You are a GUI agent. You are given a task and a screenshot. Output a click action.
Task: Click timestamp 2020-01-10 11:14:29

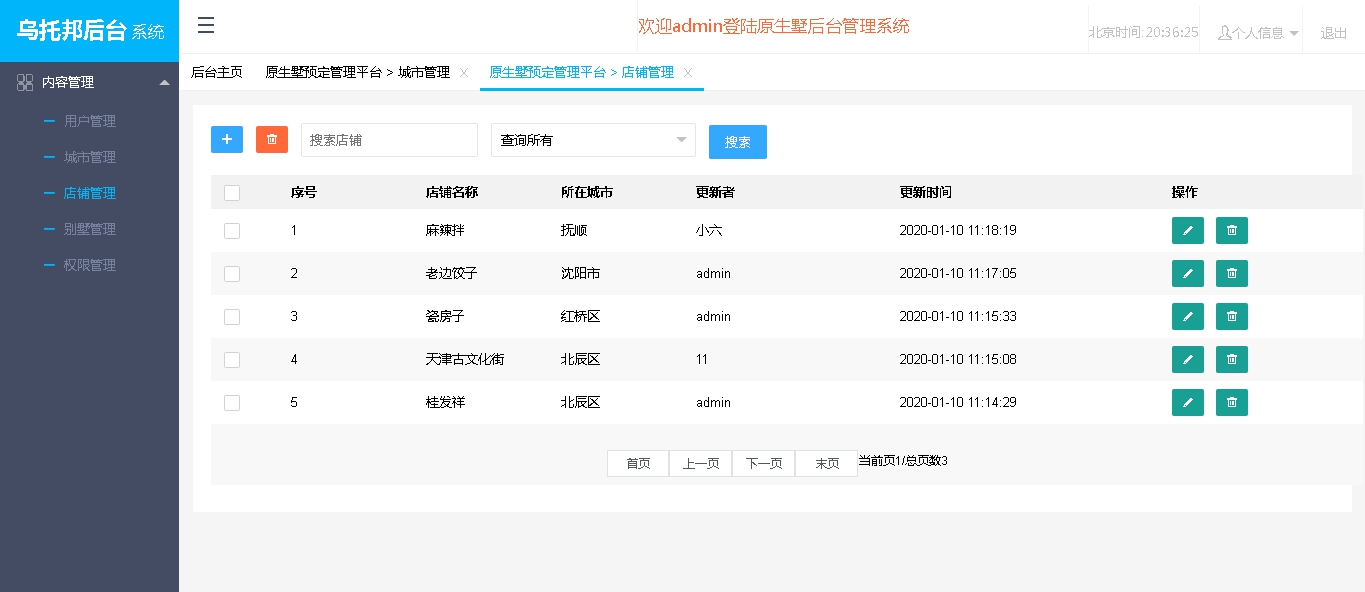tap(958, 402)
